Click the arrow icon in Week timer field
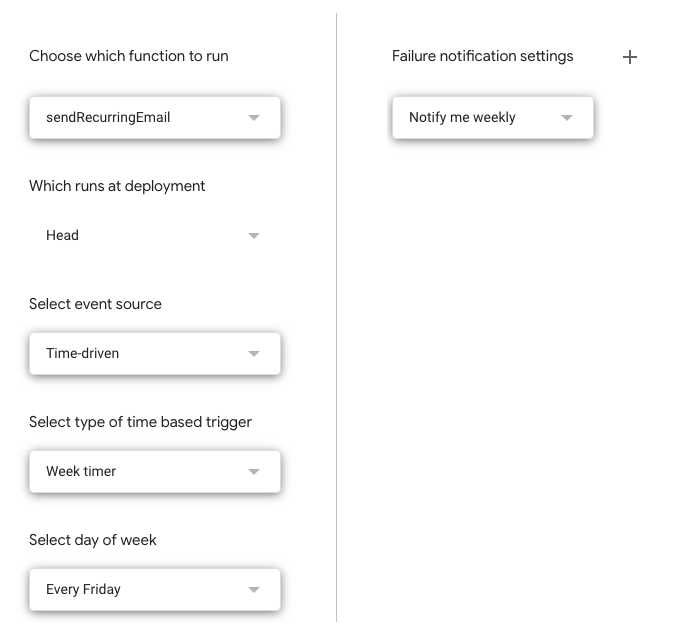The width and height of the screenshot is (675, 624). tap(254, 472)
